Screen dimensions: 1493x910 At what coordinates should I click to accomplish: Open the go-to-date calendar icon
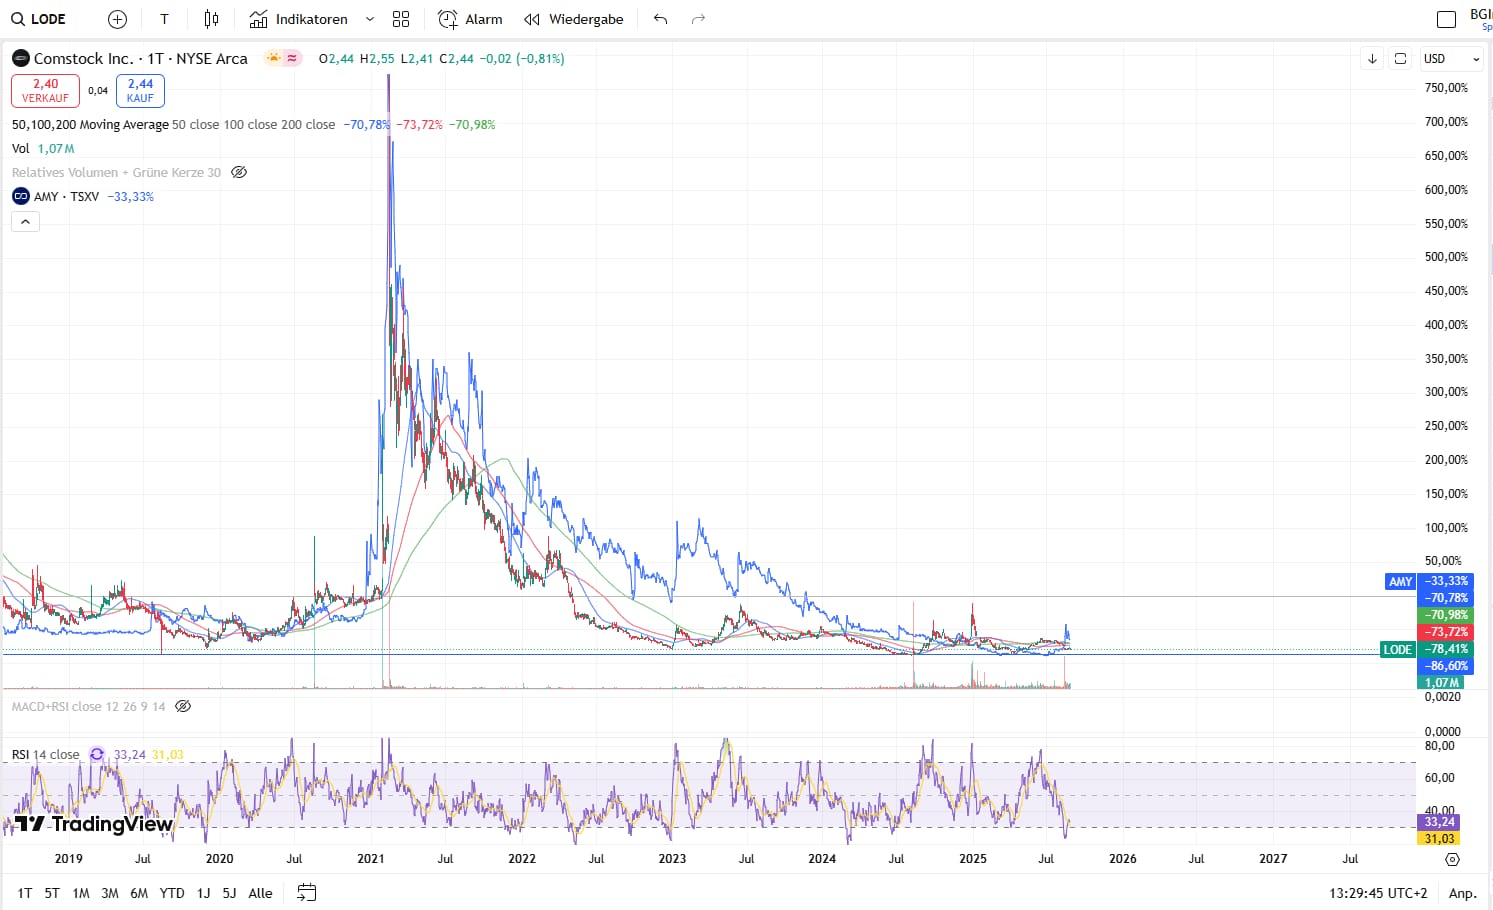(307, 893)
